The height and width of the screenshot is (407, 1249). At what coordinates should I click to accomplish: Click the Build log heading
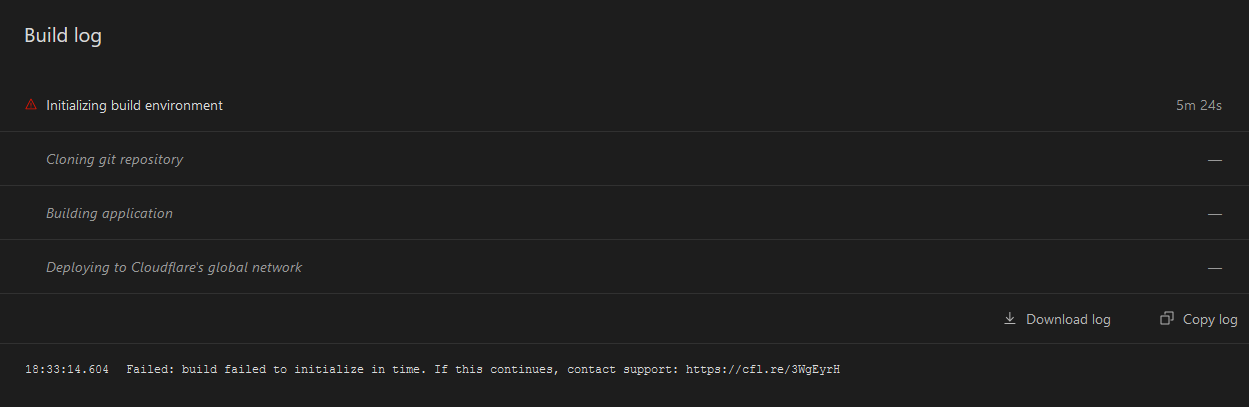(x=63, y=36)
